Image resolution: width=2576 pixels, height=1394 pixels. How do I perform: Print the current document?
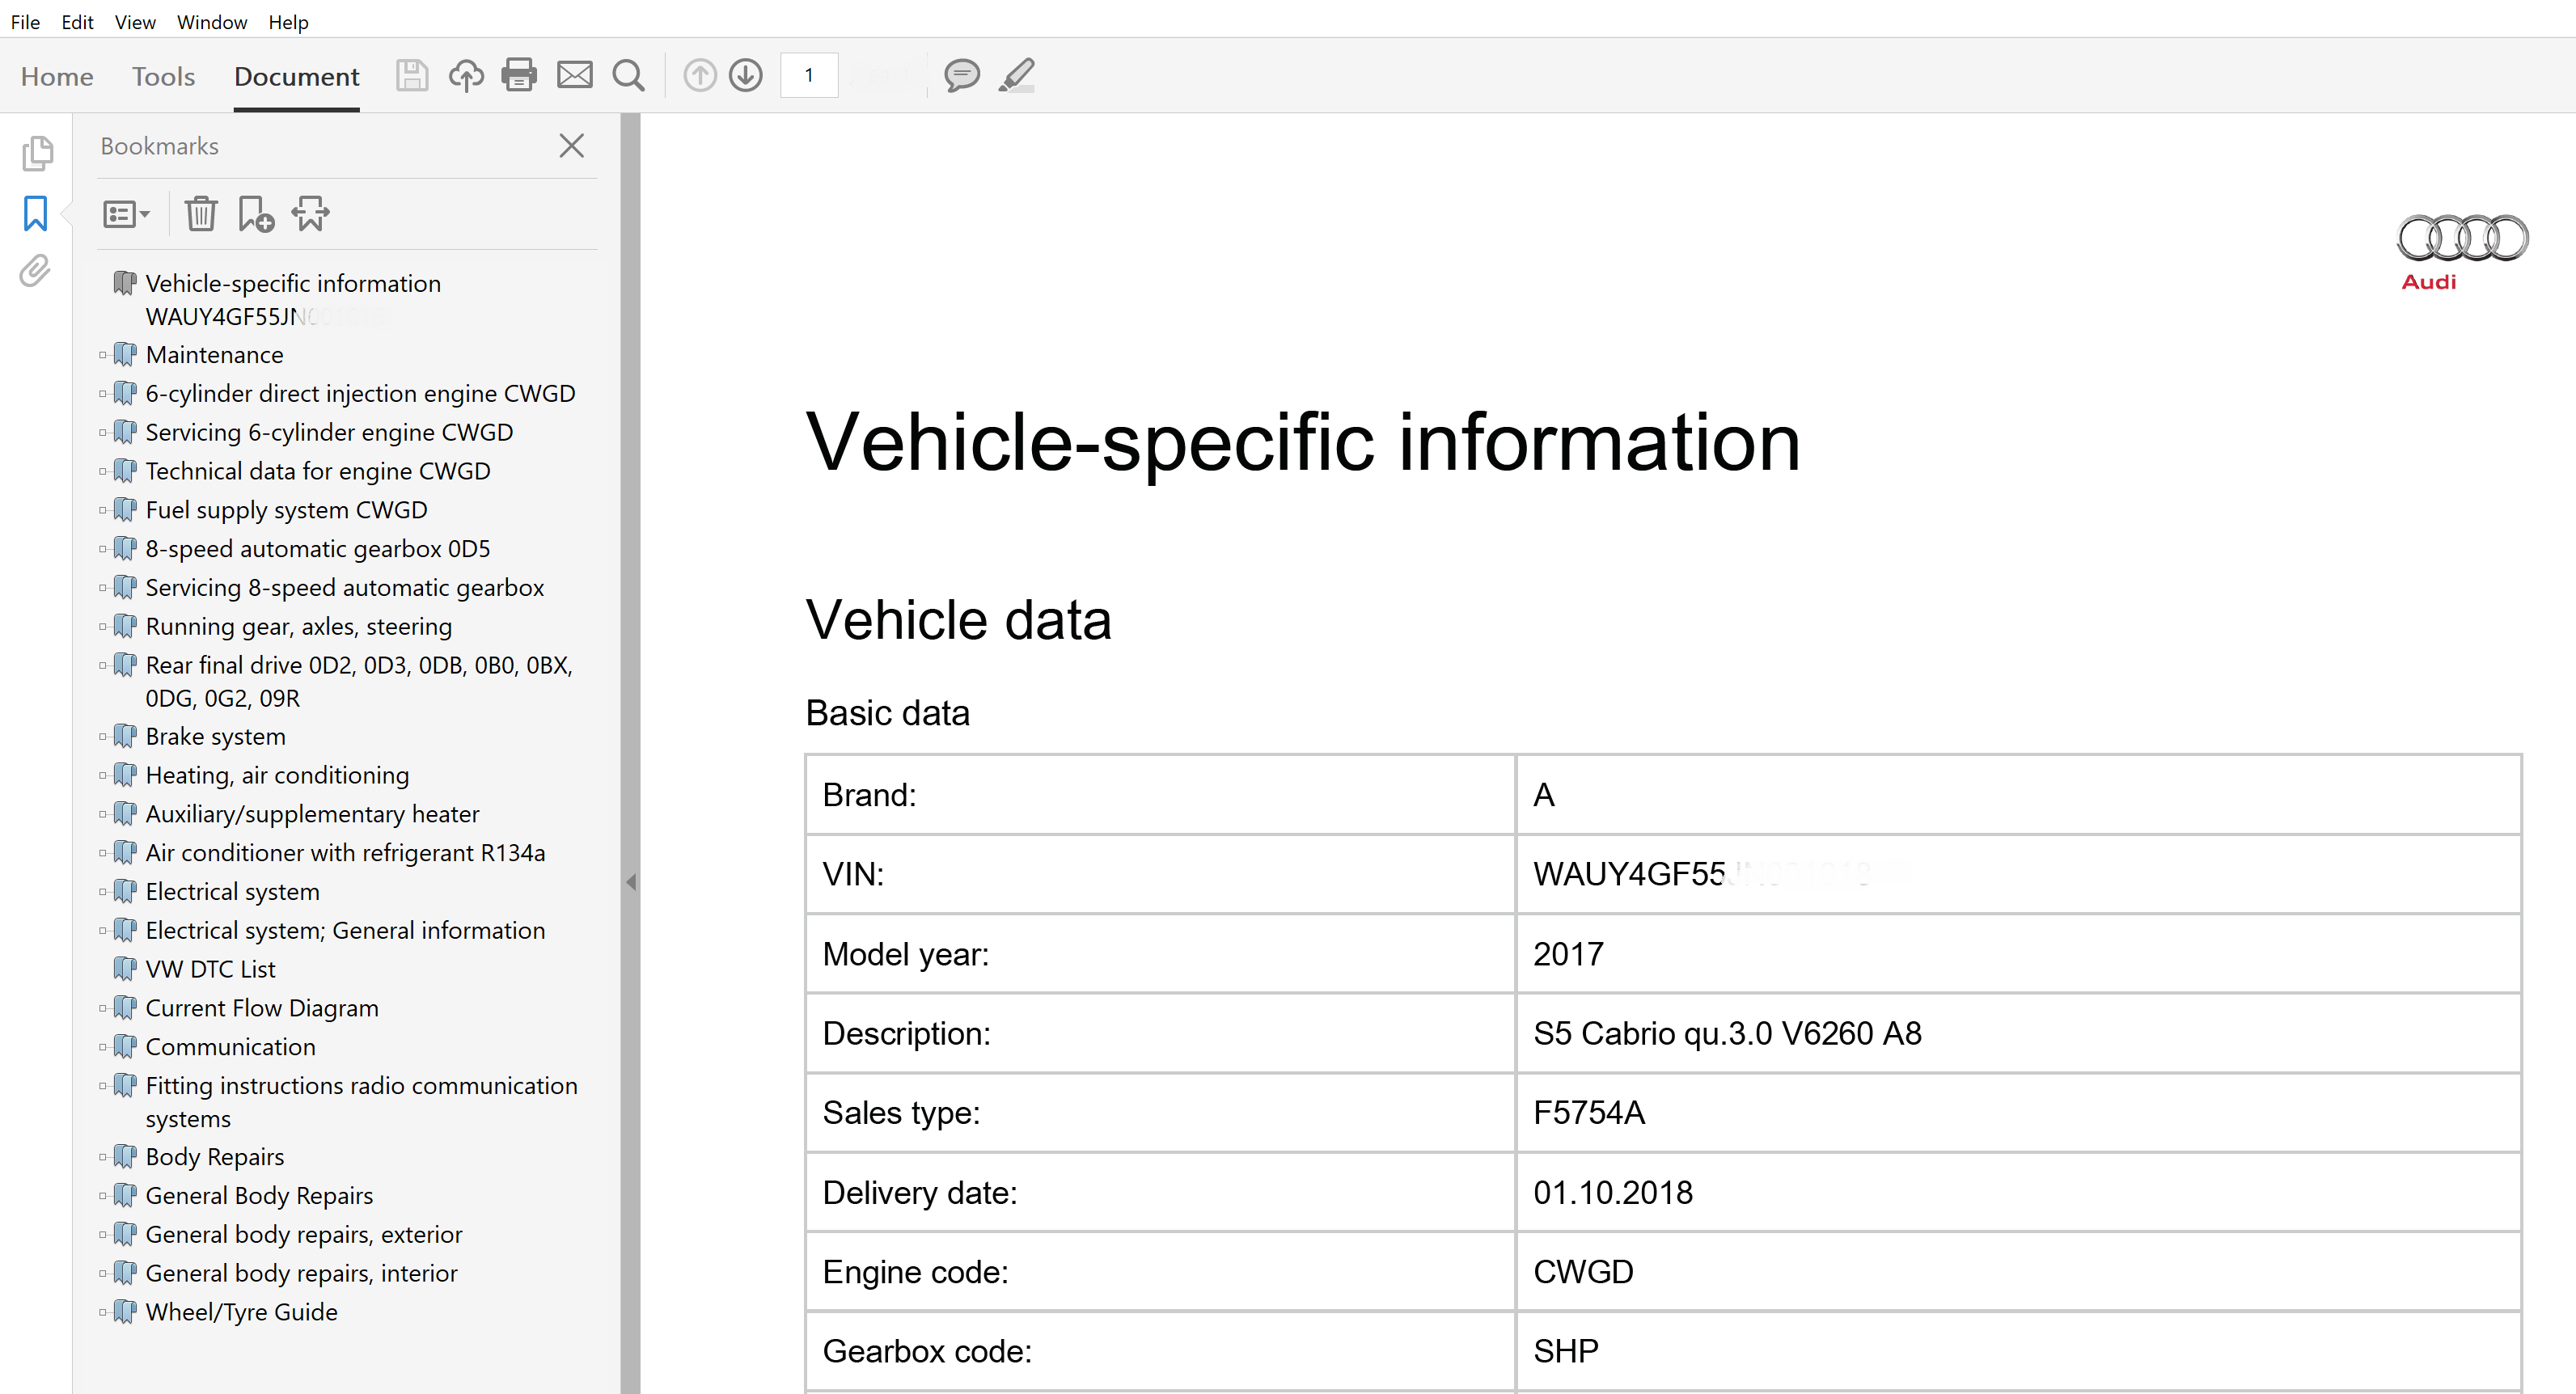click(x=519, y=75)
